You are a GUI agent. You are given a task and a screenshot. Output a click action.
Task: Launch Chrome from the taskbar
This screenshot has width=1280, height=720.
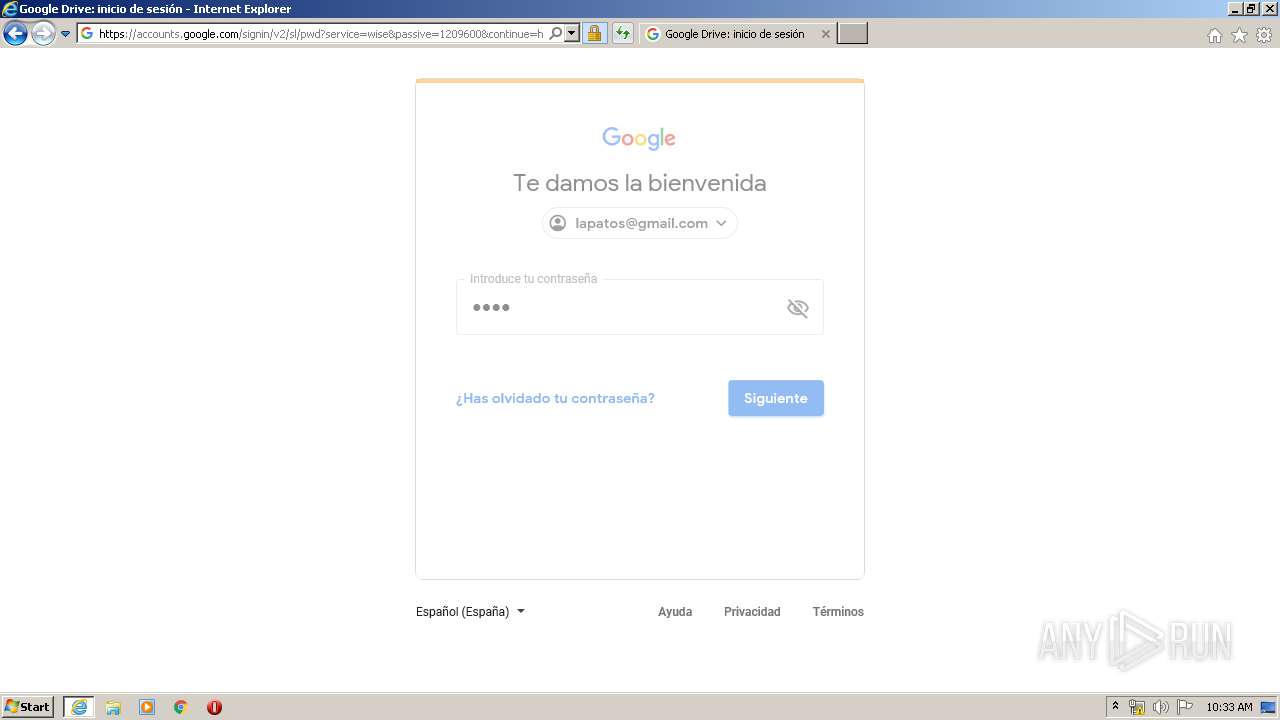click(181, 707)
